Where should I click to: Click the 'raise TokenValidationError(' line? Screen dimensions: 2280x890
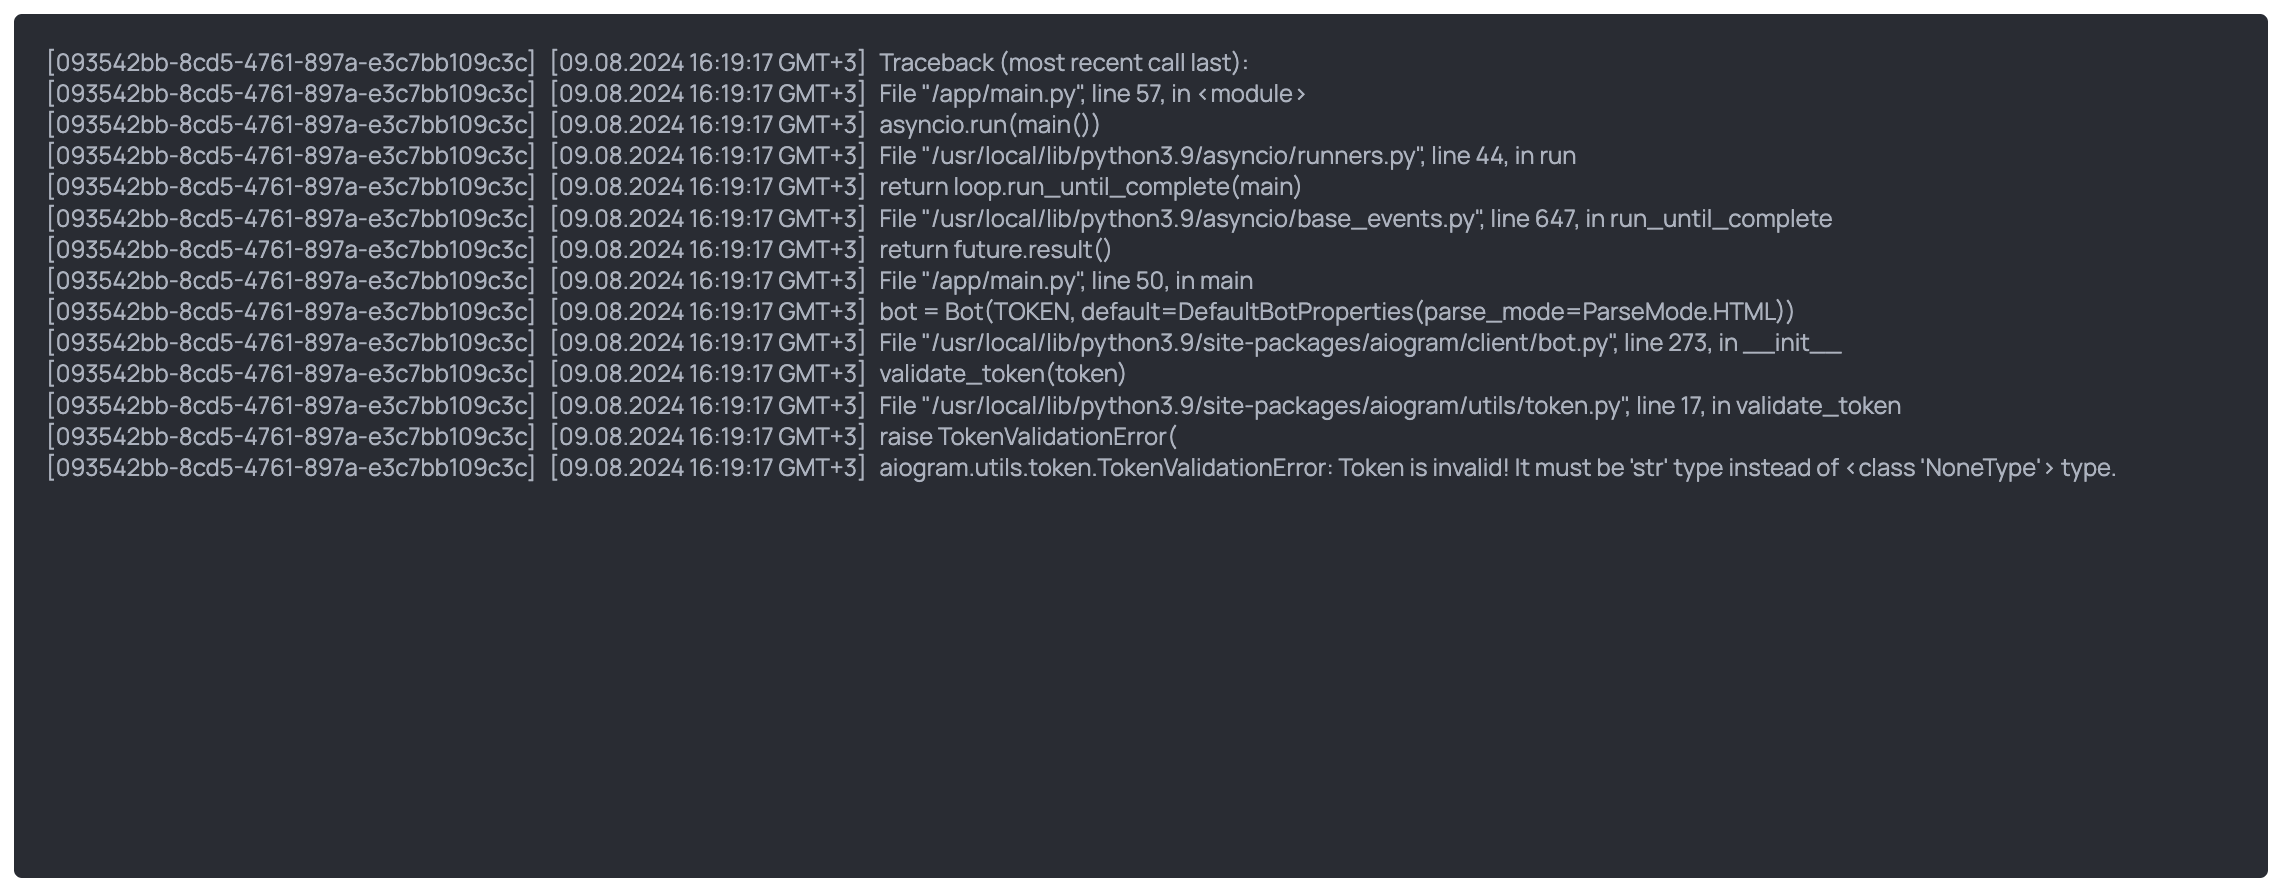point(1028,437)
